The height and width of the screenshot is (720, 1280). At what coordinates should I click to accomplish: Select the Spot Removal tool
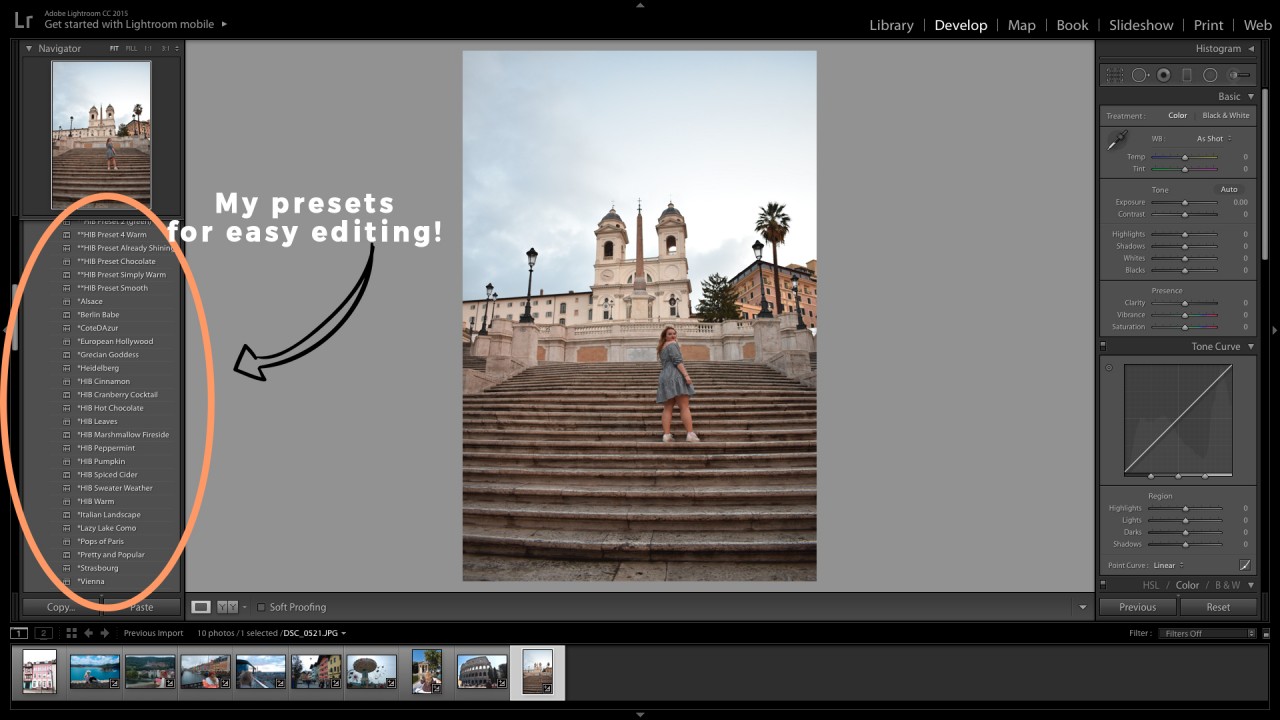pyautogui.click(x=1139, y=75)
